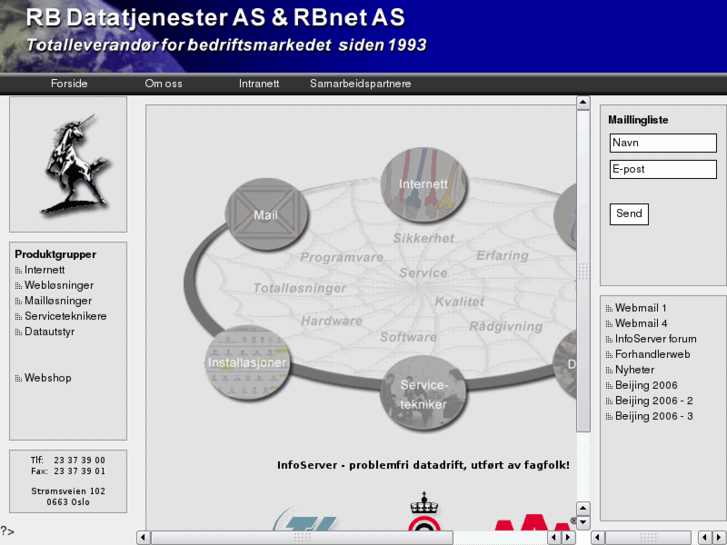Viewport: 727px width, 545px height.
Task: Select Samarbeidspartnere in the navigation bar
Action: [360, 84]
